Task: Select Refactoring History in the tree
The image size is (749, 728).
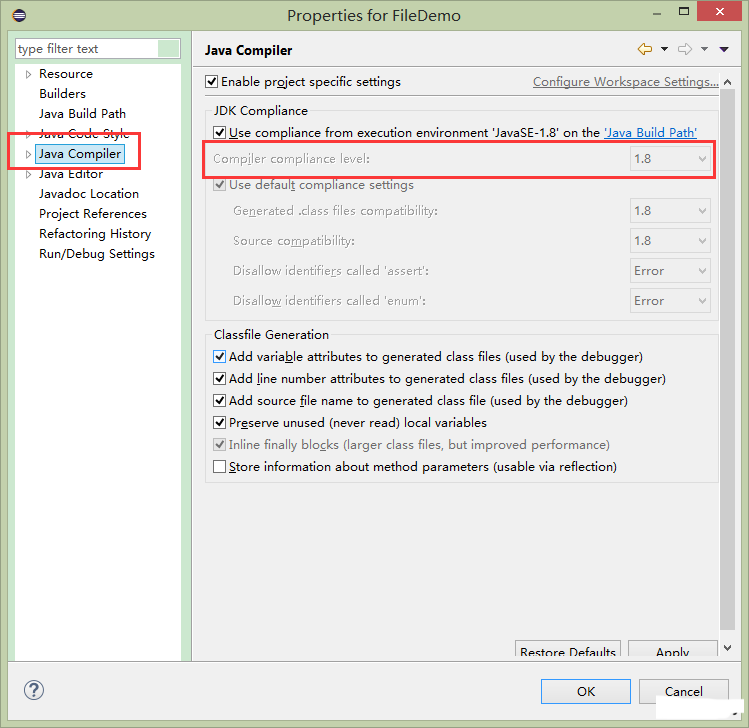Action: click(95, 234)
